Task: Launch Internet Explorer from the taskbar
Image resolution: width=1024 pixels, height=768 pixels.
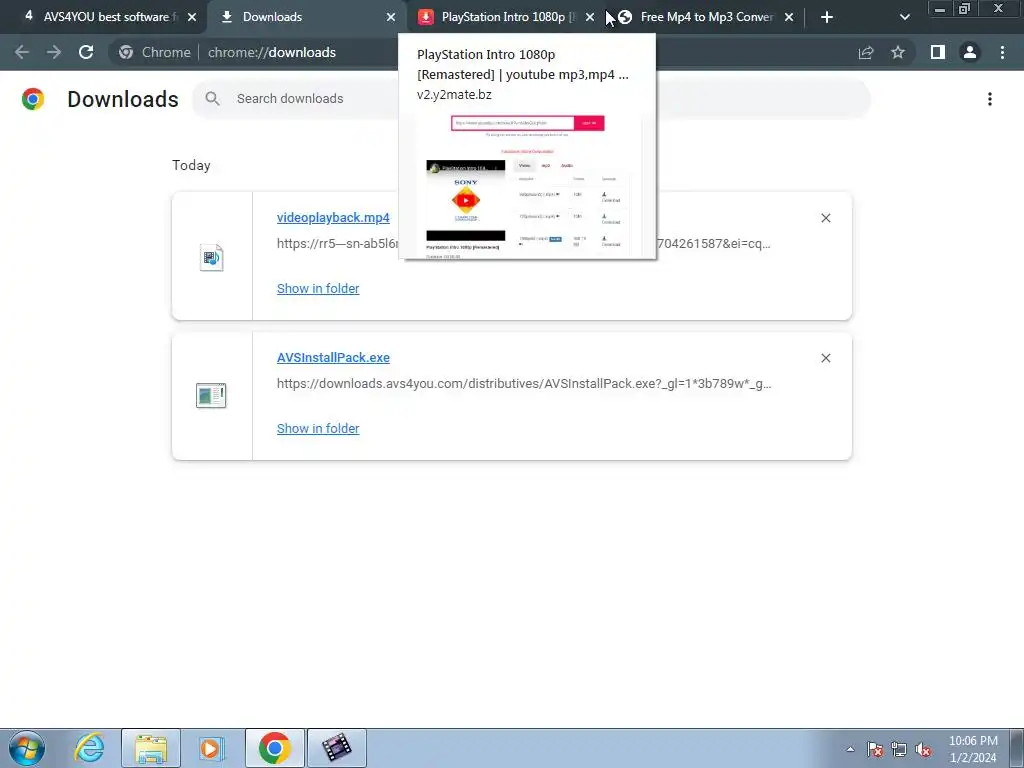Action: [x=89, y=748]
